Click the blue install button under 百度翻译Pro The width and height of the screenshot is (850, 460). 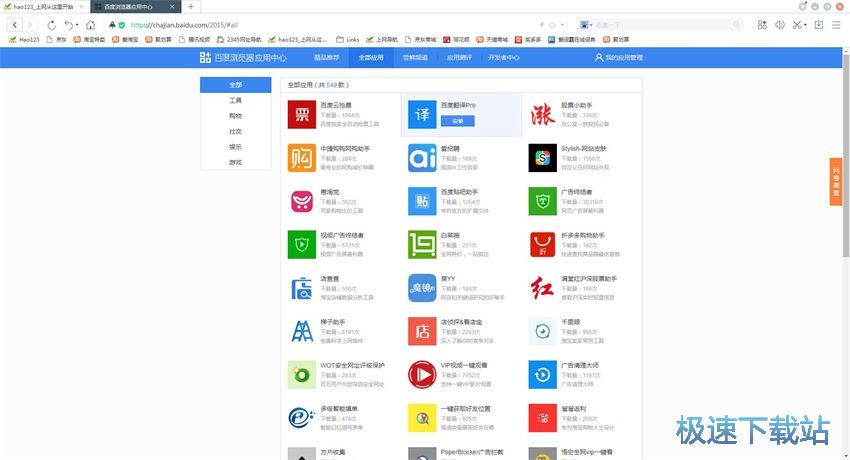point(458,121)
